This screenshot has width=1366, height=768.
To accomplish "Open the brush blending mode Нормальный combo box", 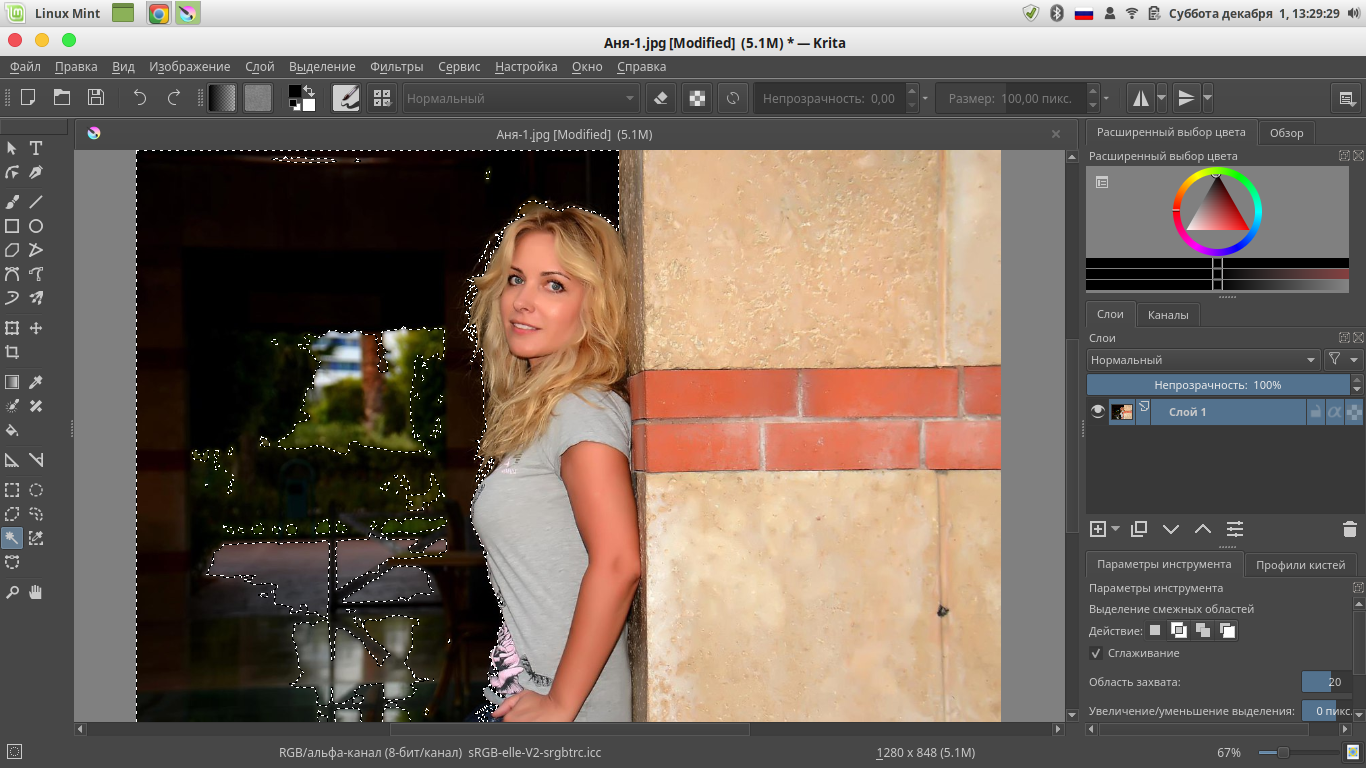I will [x=520, y=98].
